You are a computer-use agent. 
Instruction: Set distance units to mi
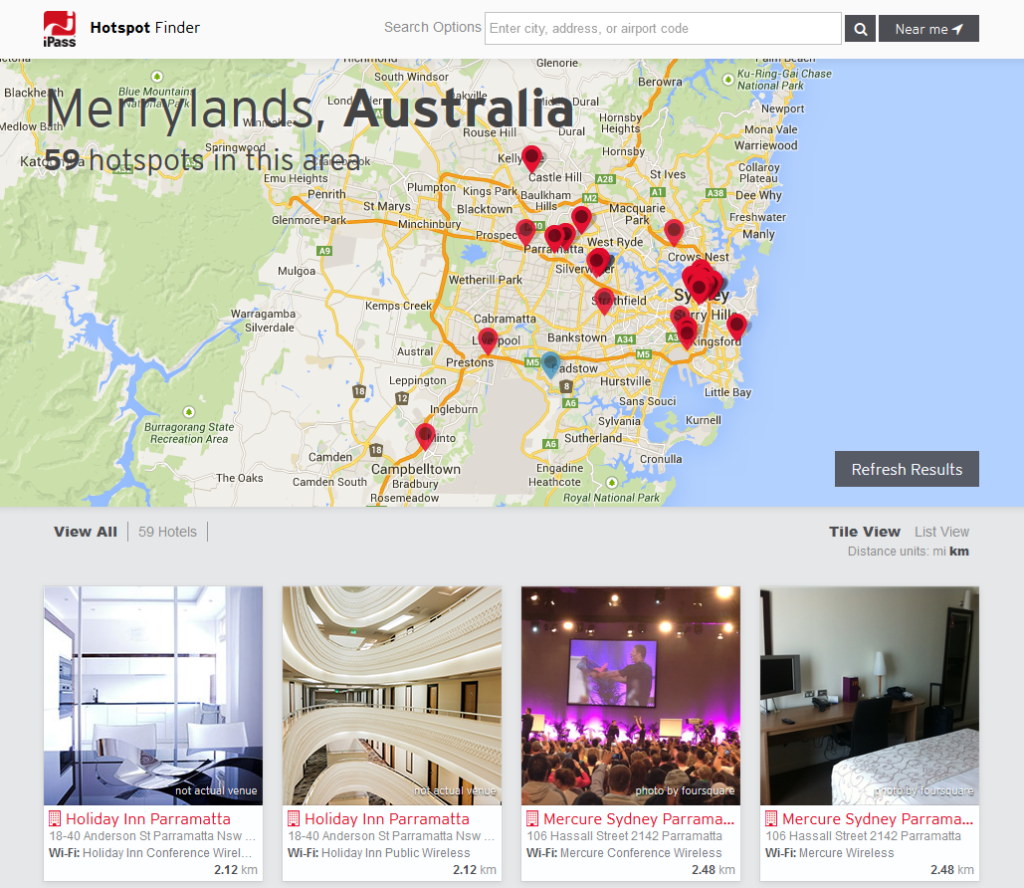click(x=938, y=551)
